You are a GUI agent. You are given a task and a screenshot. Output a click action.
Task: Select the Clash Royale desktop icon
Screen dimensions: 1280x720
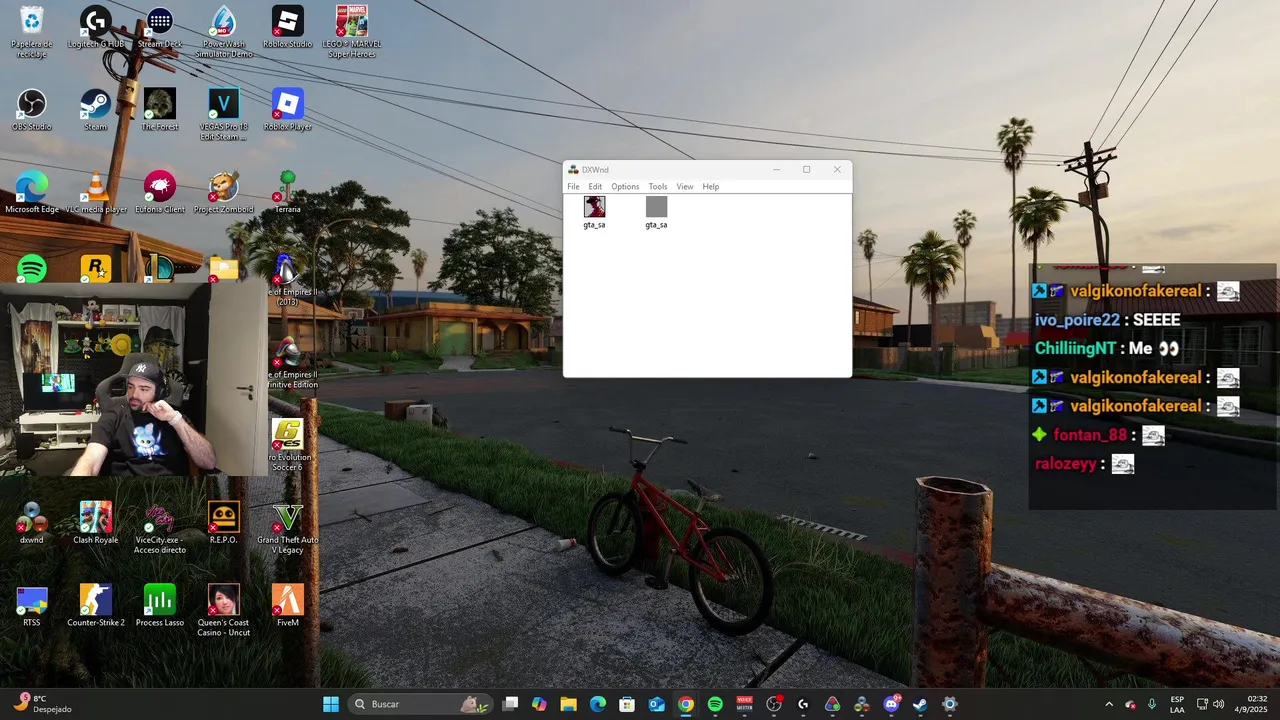pos(96,523)
